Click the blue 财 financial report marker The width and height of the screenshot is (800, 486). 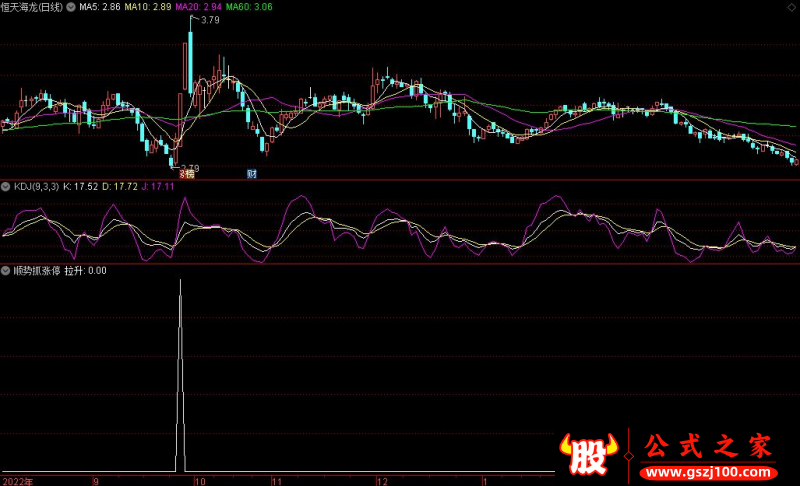[251, 174]
